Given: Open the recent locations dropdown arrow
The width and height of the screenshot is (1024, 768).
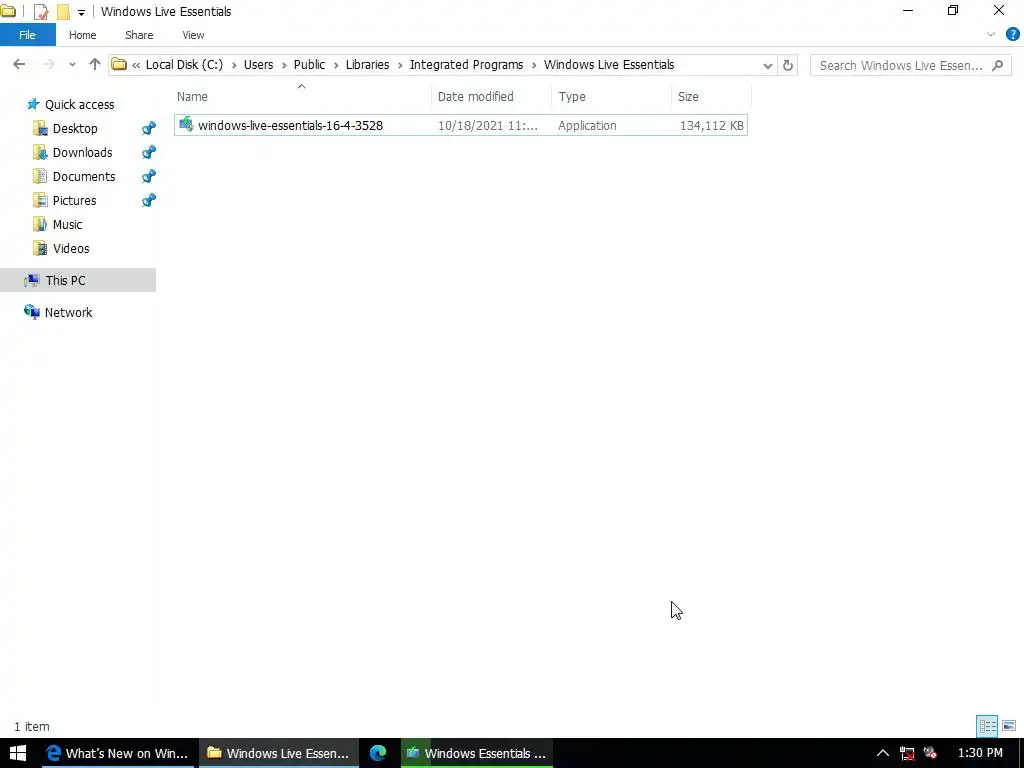Looking at the screenshot, I should [x=72, y=65].
